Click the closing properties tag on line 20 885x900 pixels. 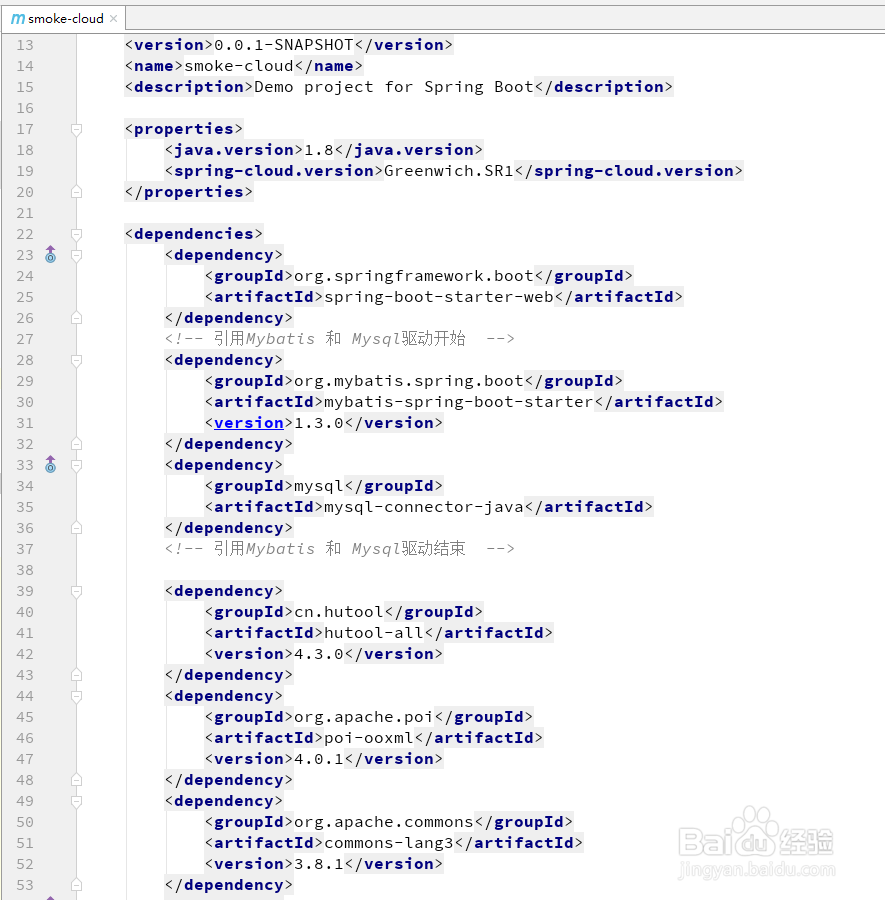[189, 192]
